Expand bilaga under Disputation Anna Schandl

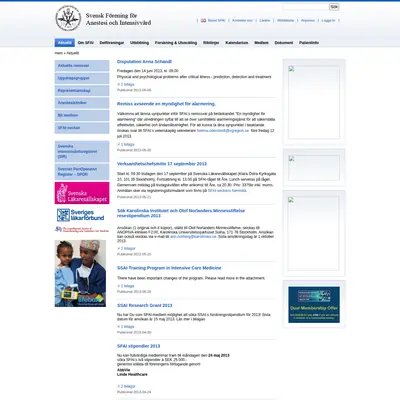[x=126, y=84]
